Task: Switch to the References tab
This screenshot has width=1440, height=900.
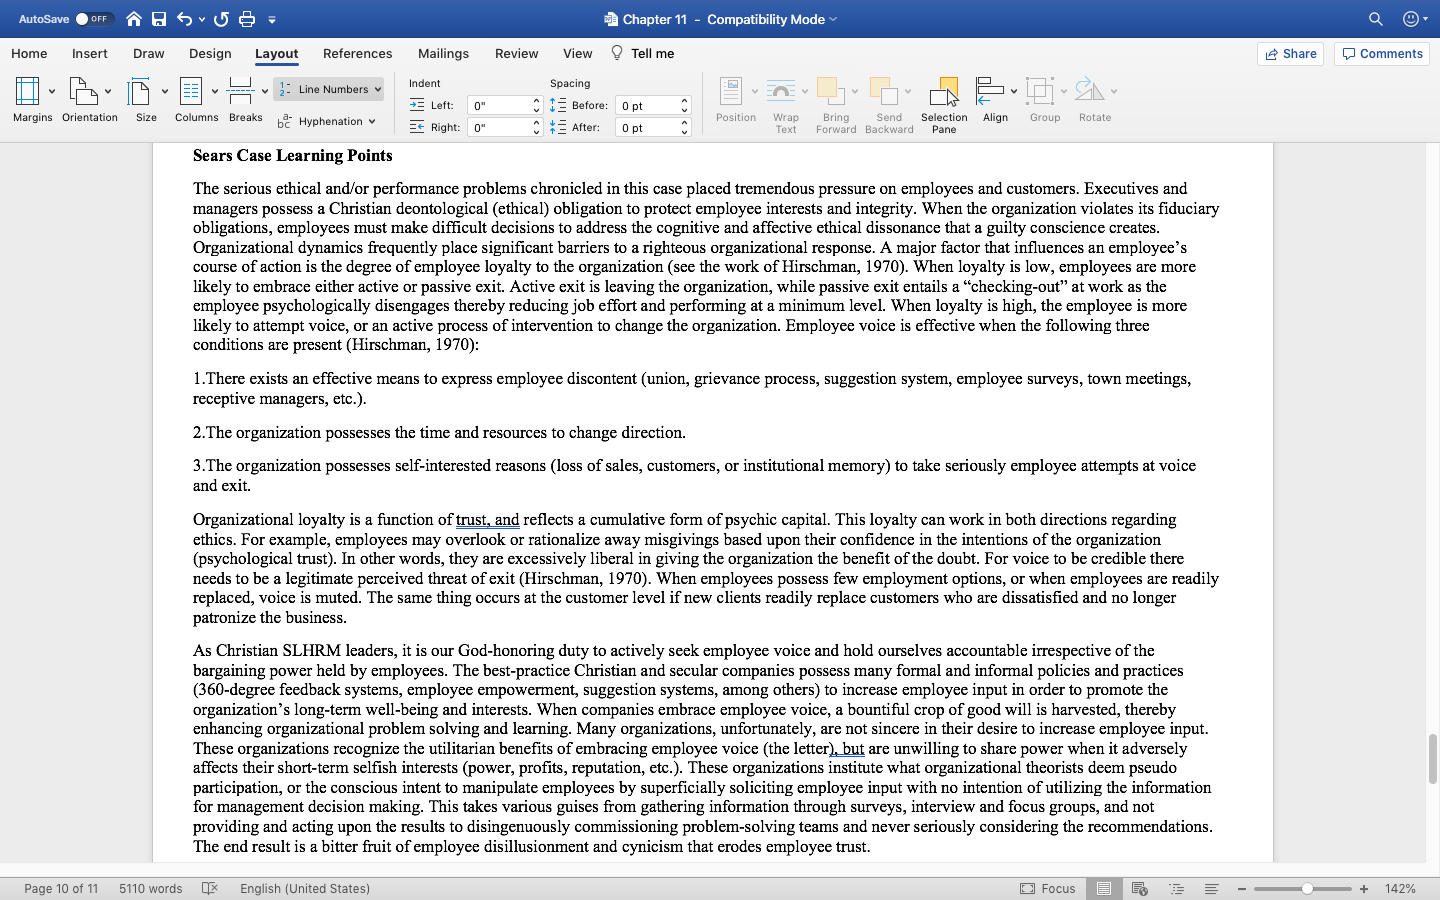Action: click(x=358, y=53)
